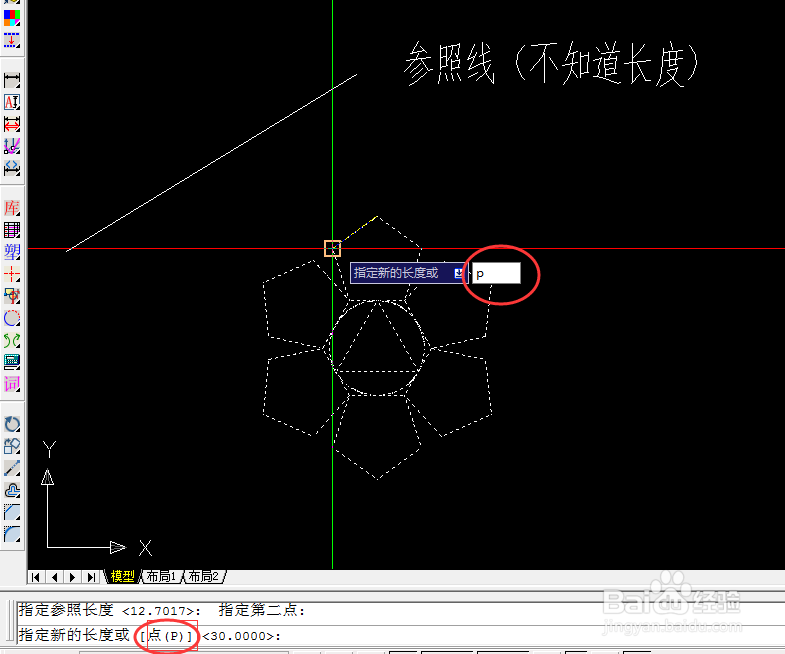Image resolution: width=785 pixels, height=654 pixels.
Task: Click the blue and red circle icon
Action: [12, 318]
